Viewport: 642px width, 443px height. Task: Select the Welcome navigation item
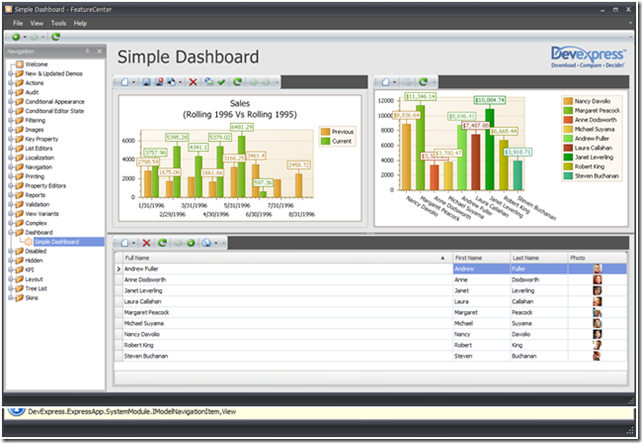point(36,64)
